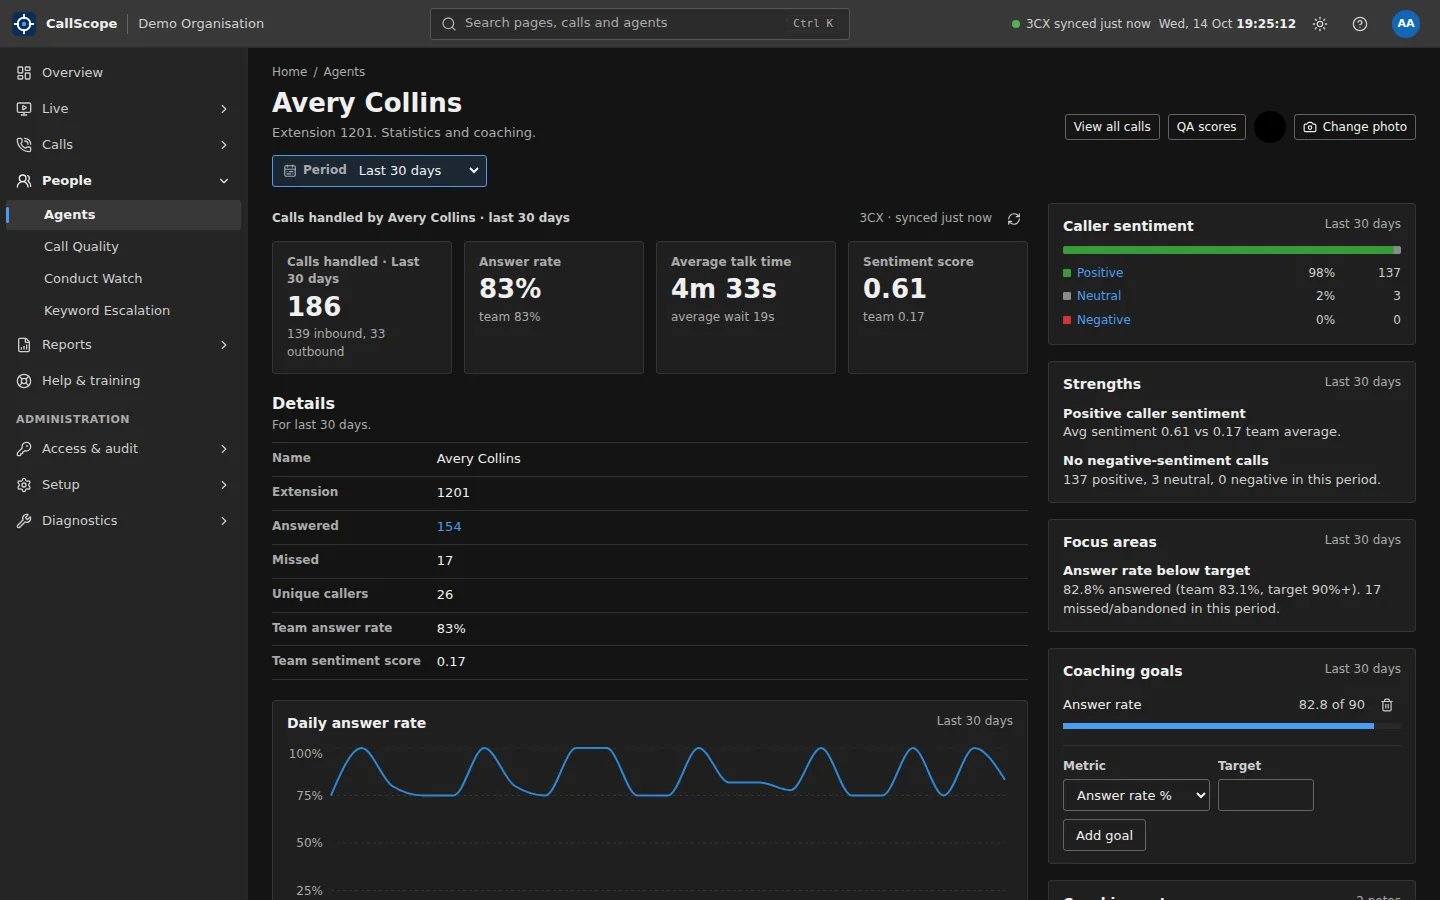Image resolution: width=1440 pixels, height=900 pixels.
Task: Click the Positive sentiment link
Action: coord(1100,273)
